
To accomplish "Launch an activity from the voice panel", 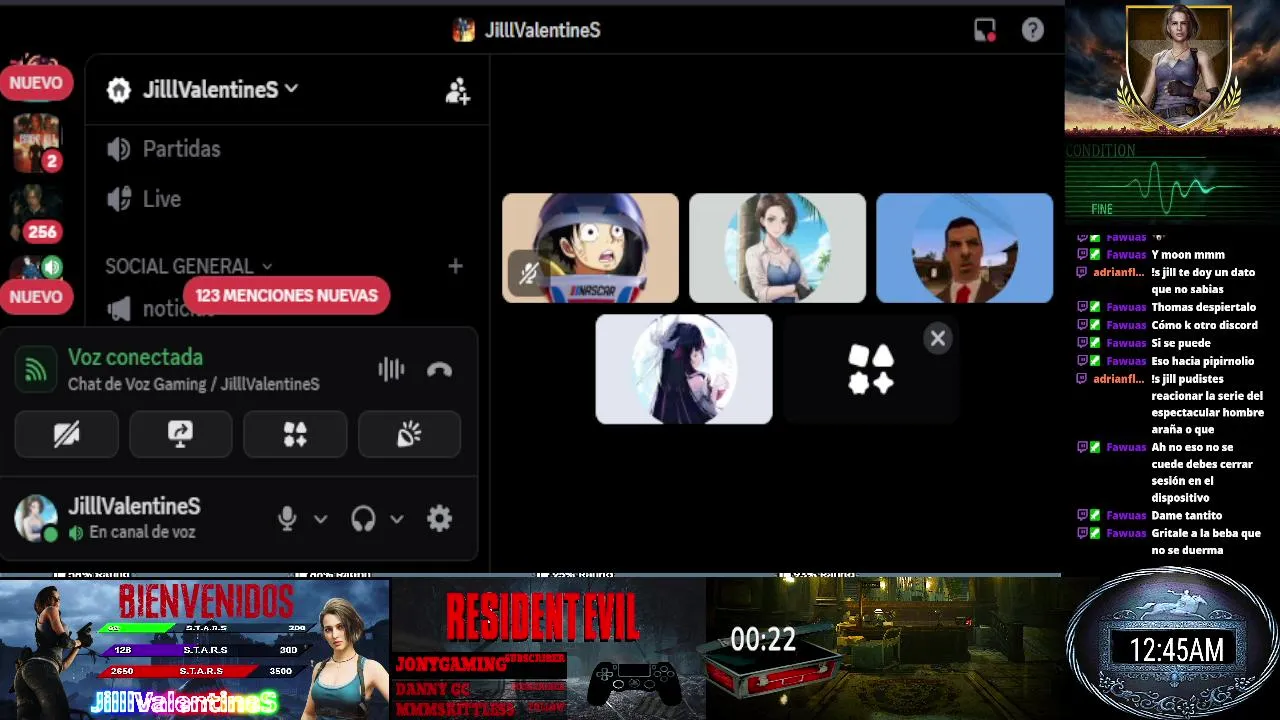I will [295, 434].
